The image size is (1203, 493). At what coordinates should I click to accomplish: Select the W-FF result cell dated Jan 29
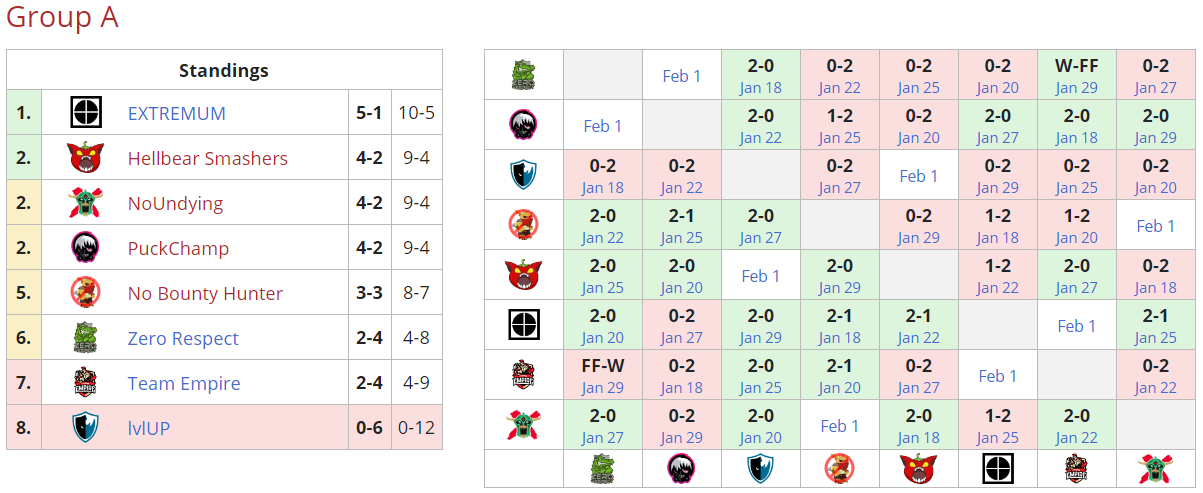coord(1077,75)
